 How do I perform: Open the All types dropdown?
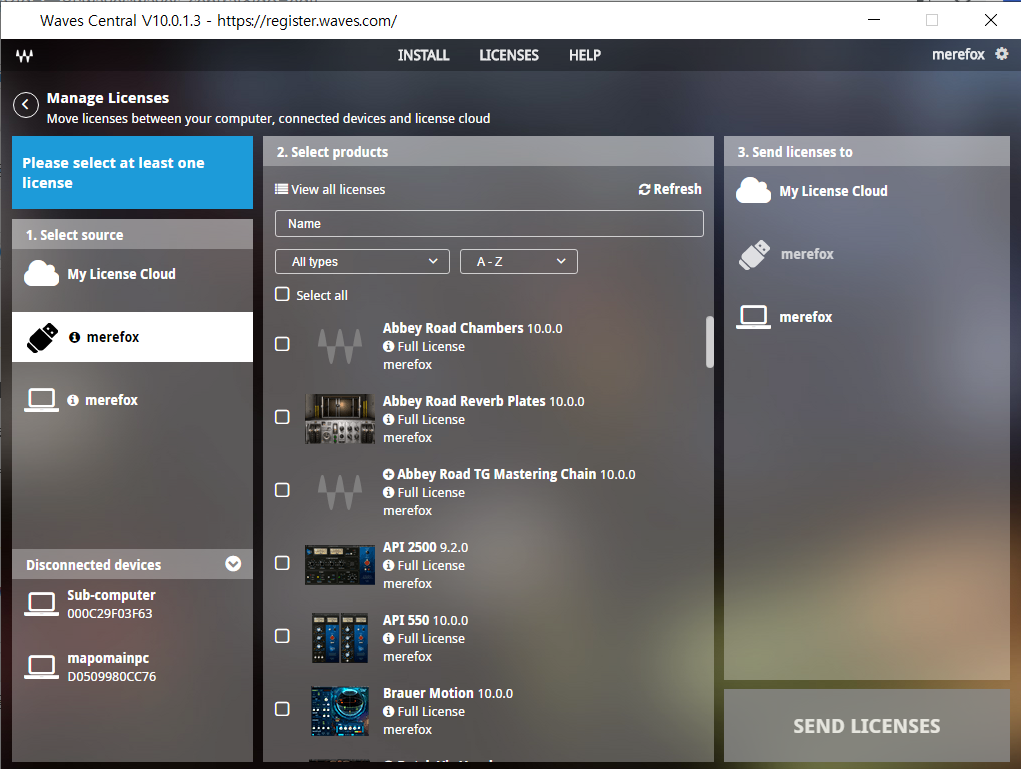(362, 262)
